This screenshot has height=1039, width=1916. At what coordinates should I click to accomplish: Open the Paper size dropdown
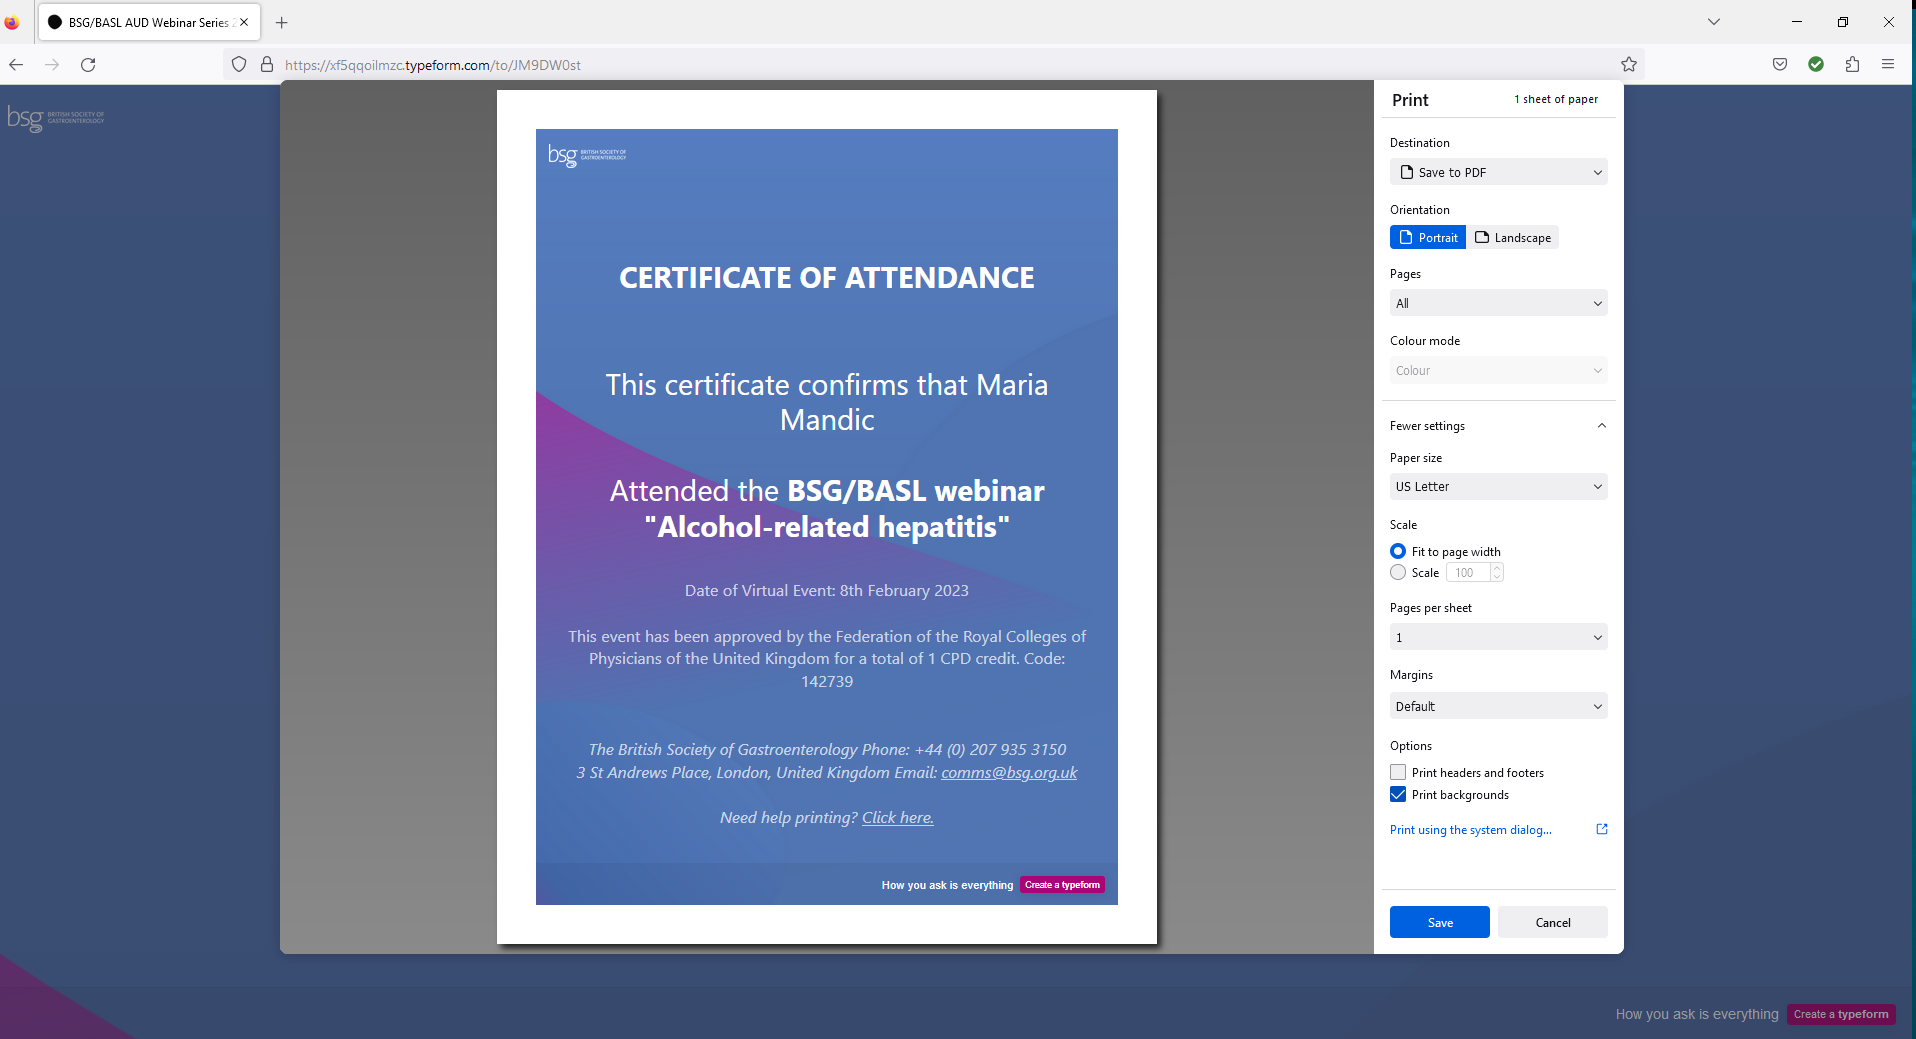(x=1499, y=487)
